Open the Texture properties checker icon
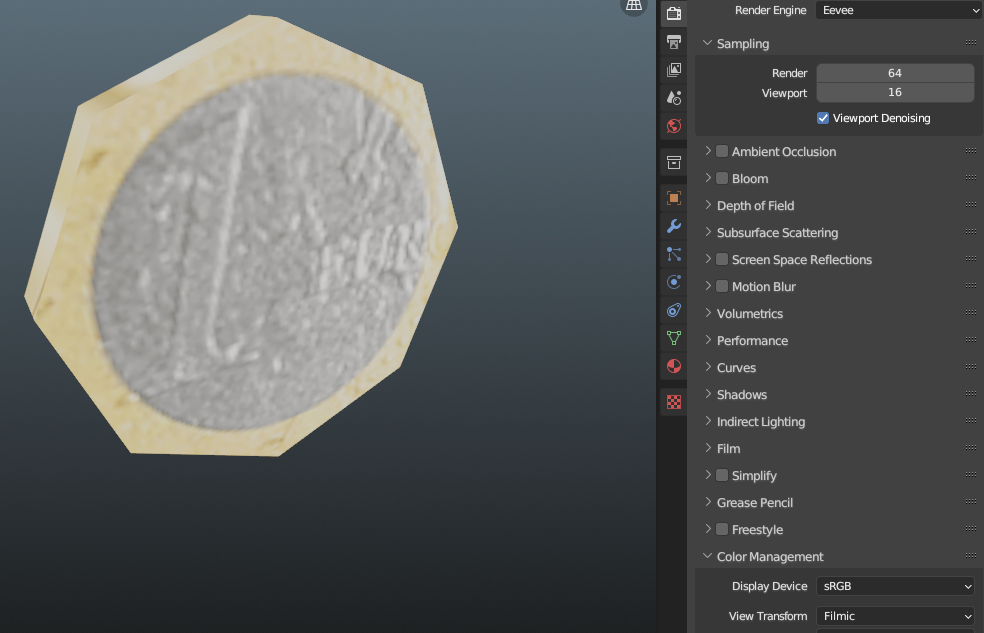This screenshot has height=633, width=984. point(674,402)
